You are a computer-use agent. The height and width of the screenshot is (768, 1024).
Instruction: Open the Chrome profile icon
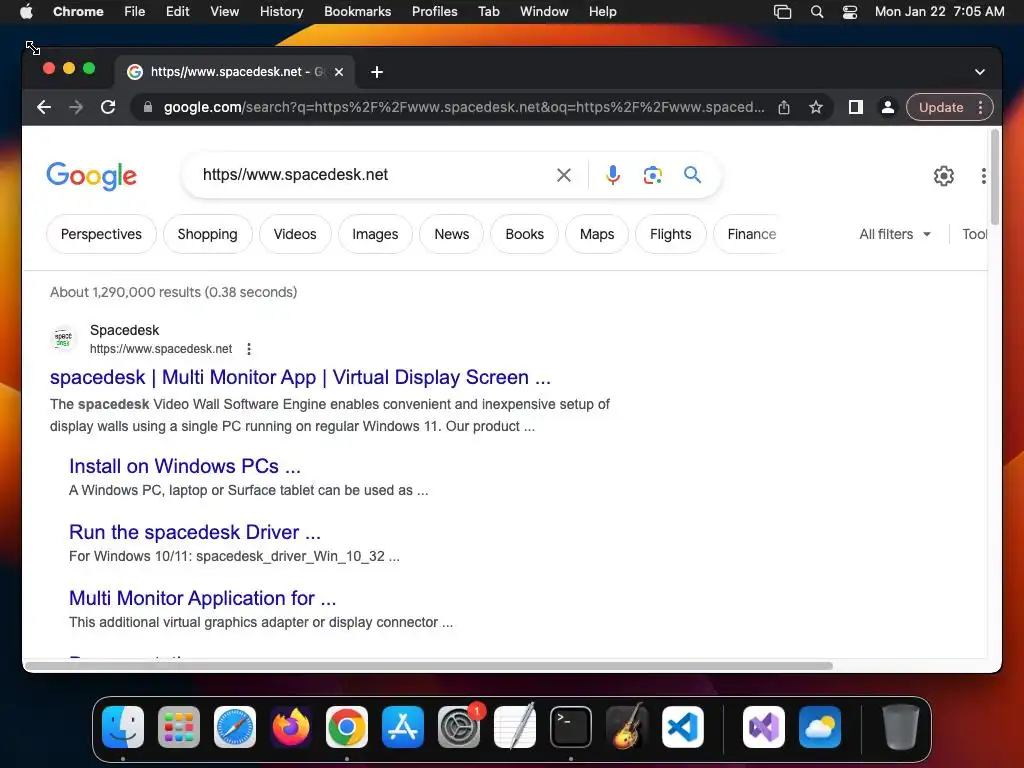(888, 107)
